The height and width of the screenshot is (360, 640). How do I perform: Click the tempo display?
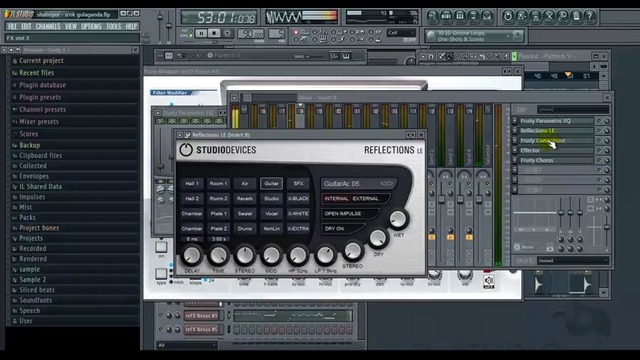tap(251, 33)
